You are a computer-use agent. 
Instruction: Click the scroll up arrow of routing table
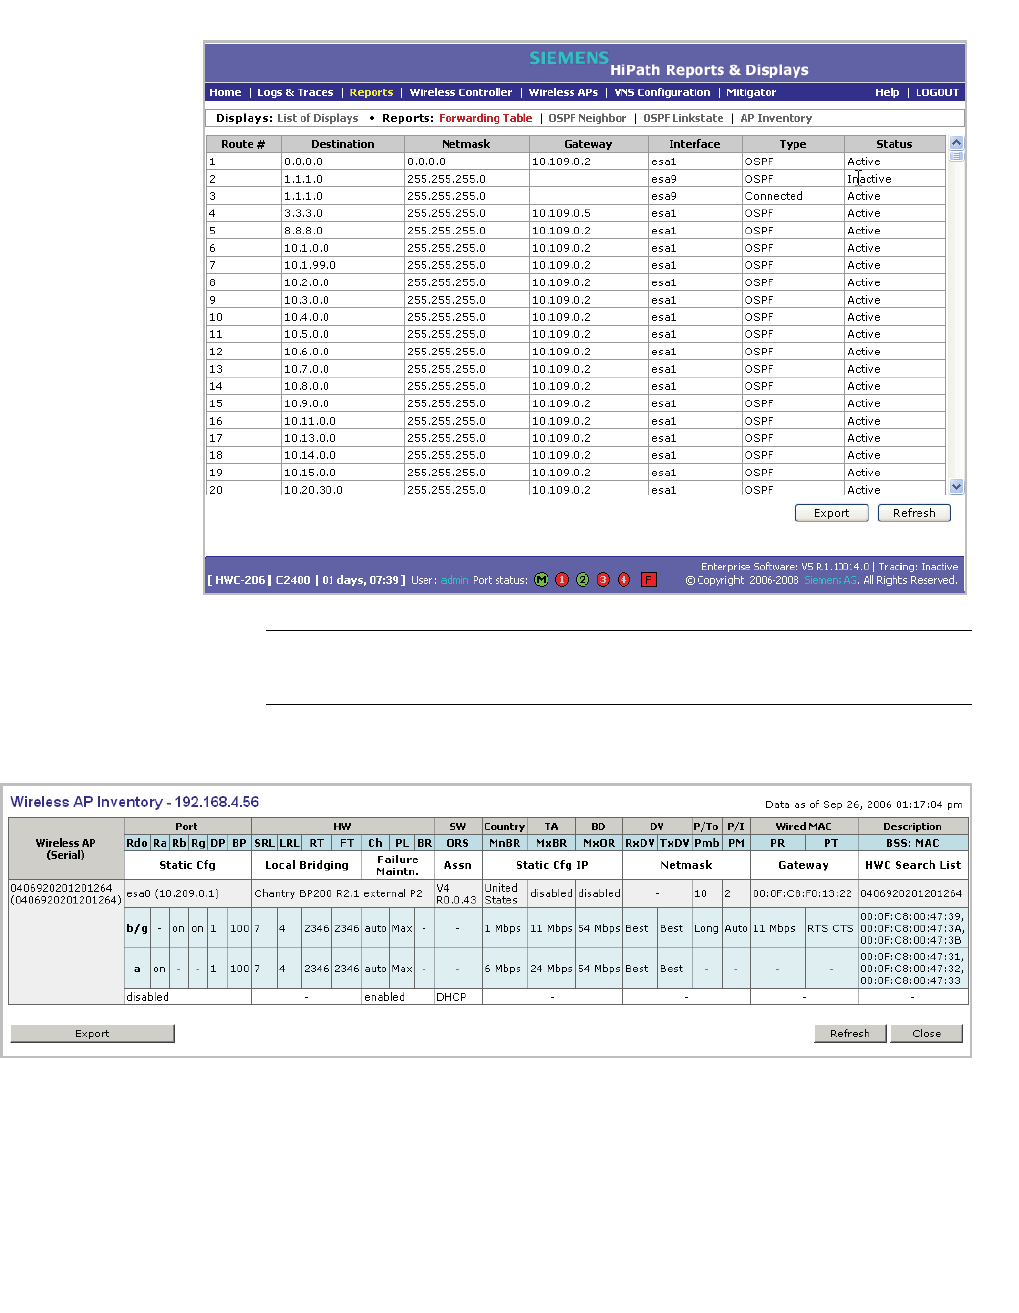tap(956, 143)
